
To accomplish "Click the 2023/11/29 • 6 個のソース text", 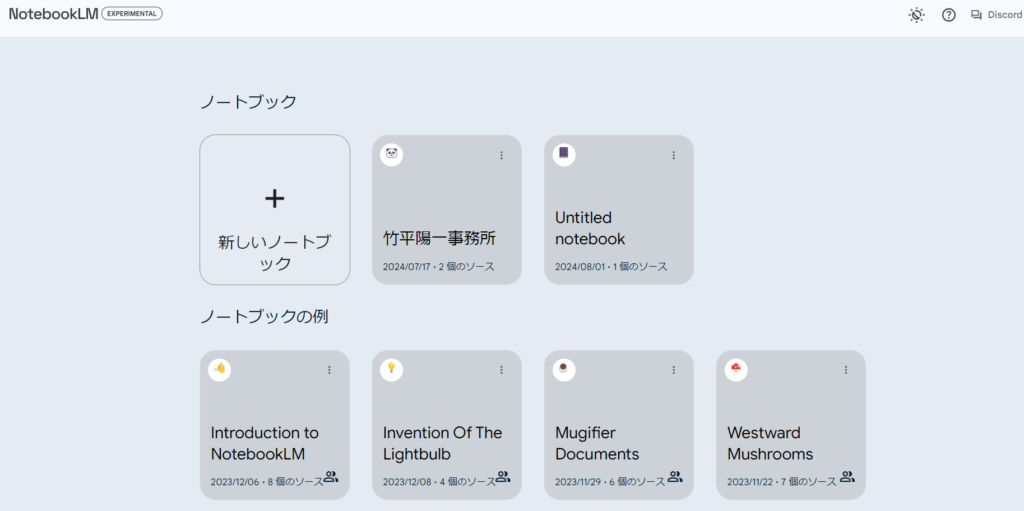I will coord(611,482).
